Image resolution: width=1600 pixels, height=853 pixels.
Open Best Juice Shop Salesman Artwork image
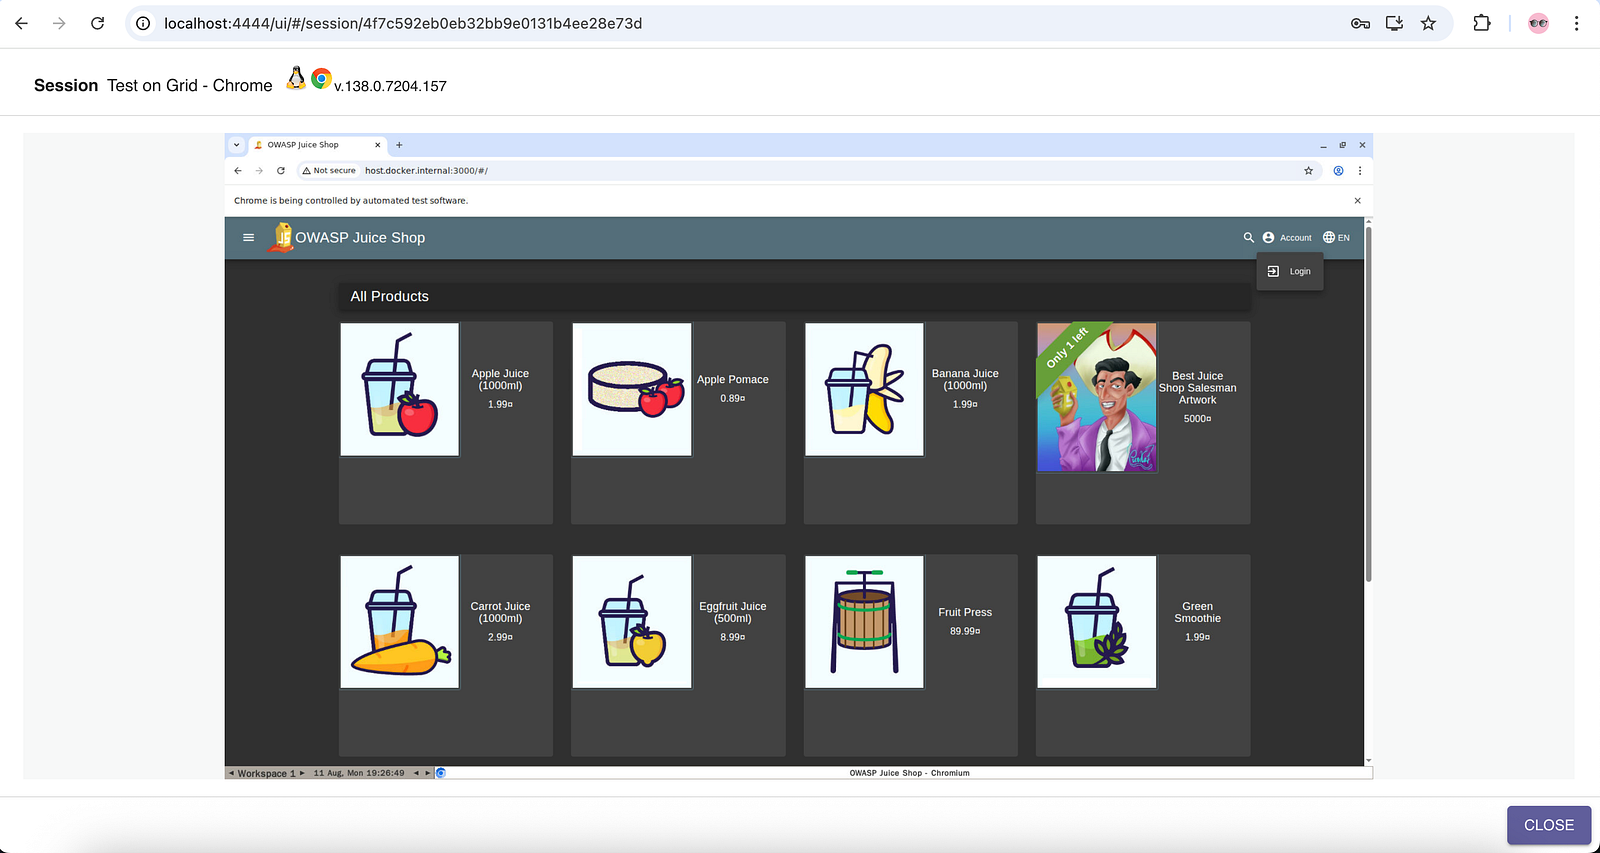click(1097, 397)
